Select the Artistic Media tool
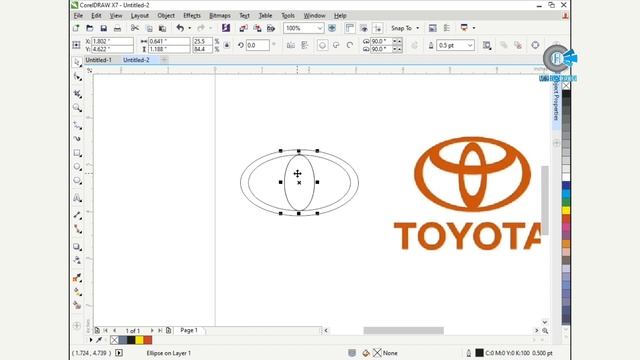Screen dimensions: 640x360 pyautogui.click(x=77, y=139)
